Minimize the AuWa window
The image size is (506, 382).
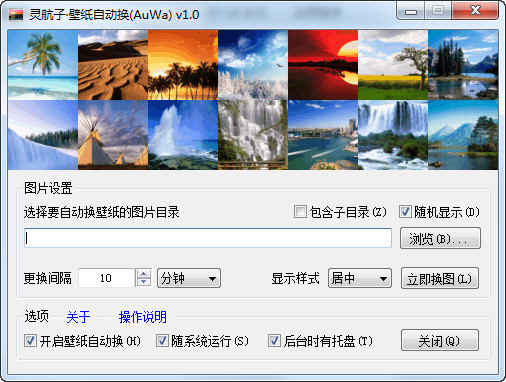tap(411, 11)
